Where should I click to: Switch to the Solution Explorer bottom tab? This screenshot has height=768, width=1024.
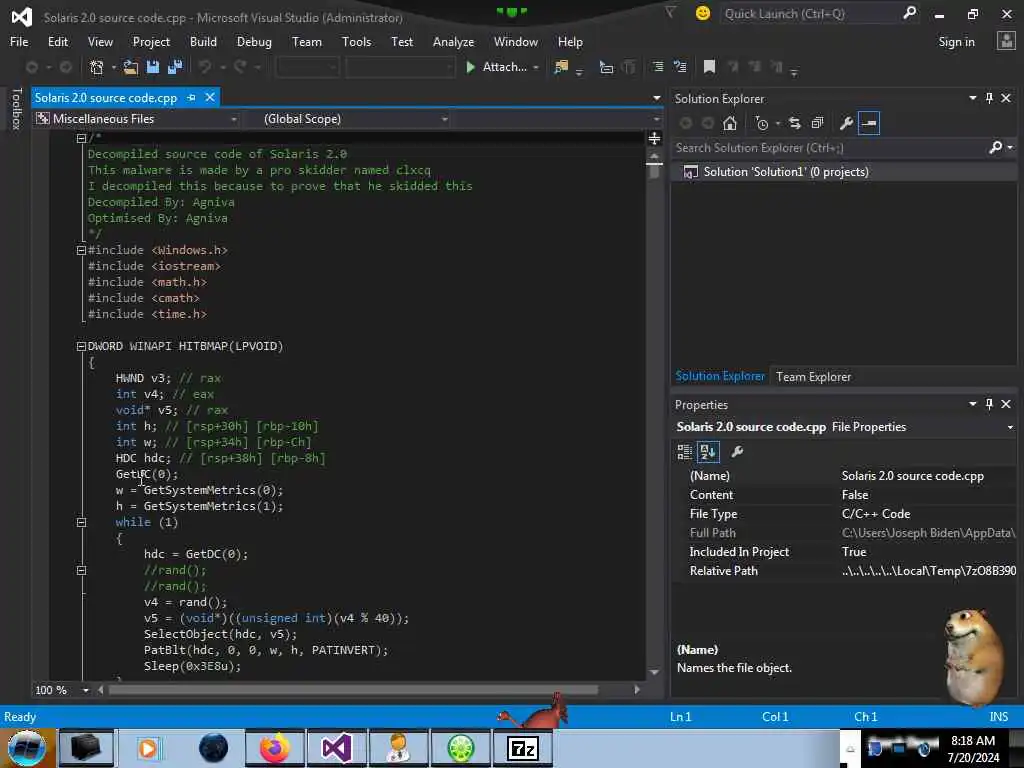[720, 376]
